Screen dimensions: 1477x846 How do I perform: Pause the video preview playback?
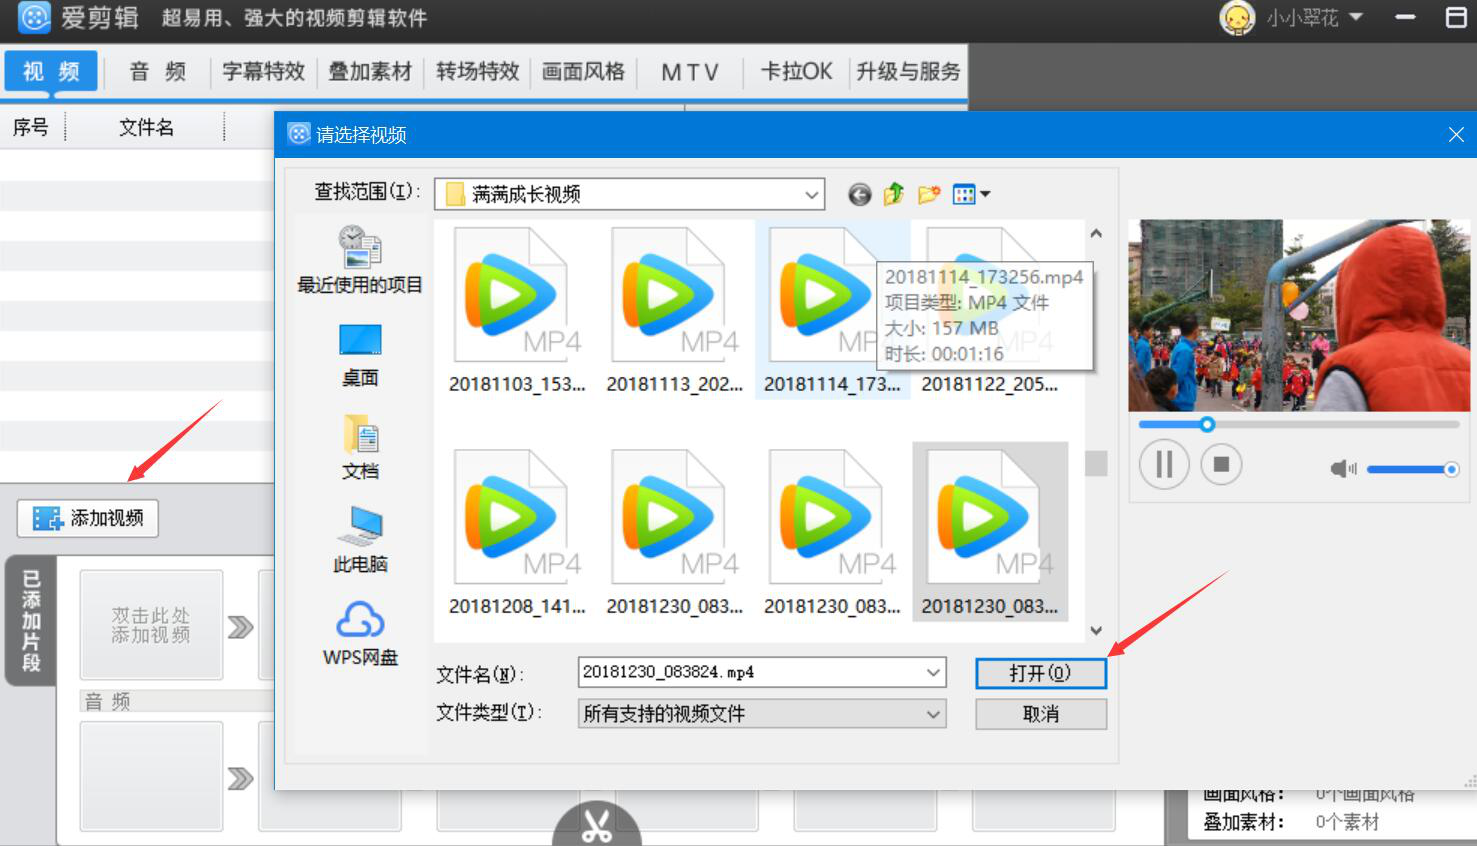[1164, 464]
